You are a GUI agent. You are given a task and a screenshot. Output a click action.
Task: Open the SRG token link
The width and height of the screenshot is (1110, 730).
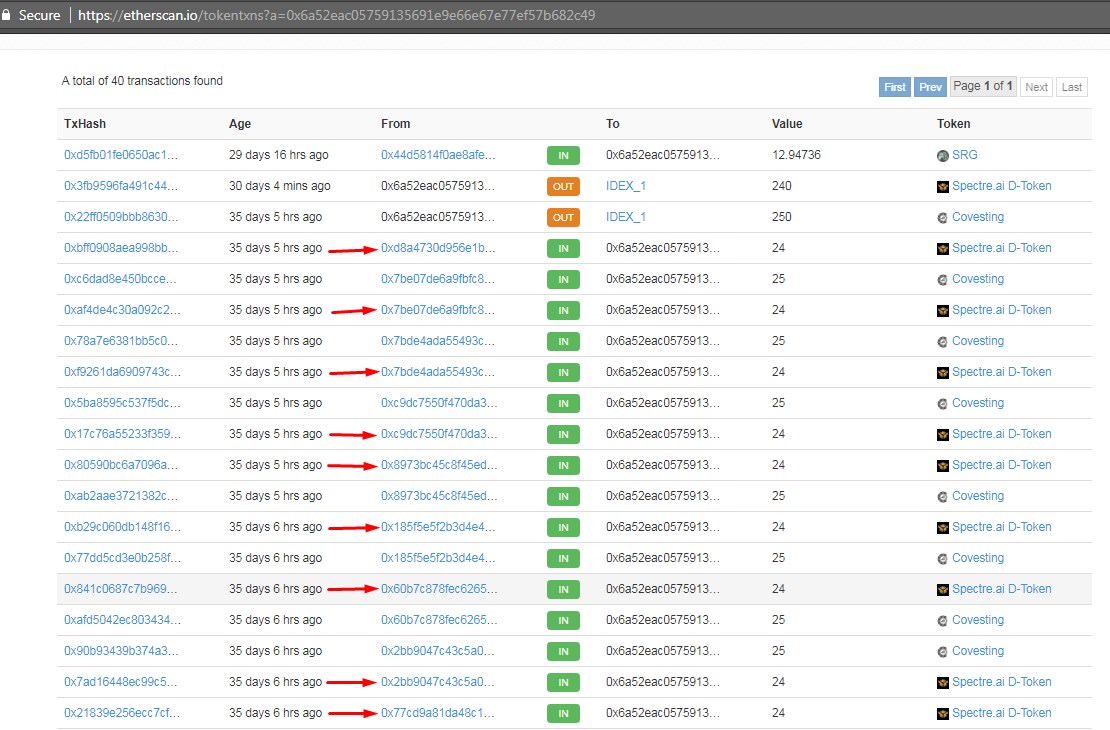point(964,154)
